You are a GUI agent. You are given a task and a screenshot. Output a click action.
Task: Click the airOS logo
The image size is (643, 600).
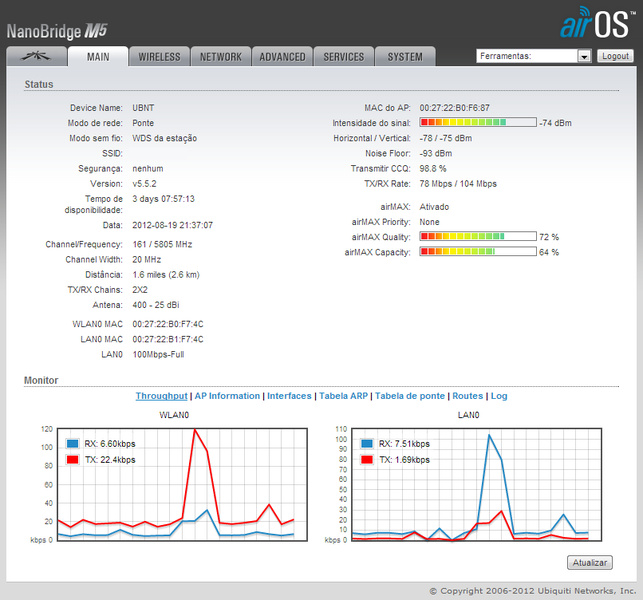(597, 23)
